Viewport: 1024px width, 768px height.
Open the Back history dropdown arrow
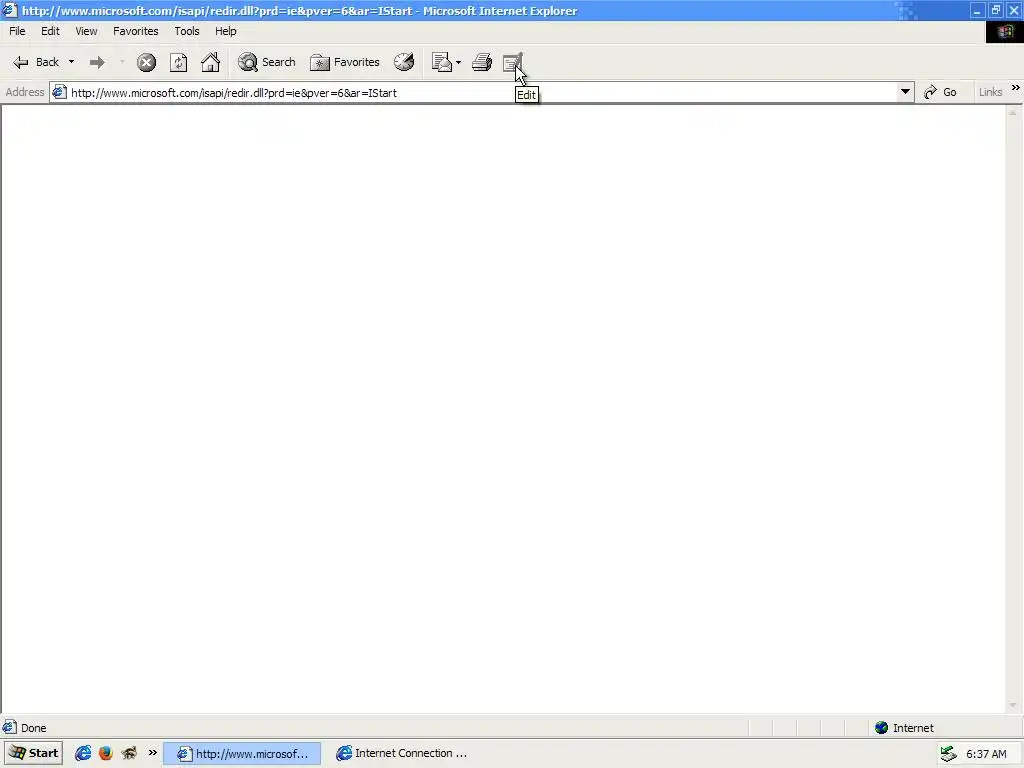coord(71,62)
